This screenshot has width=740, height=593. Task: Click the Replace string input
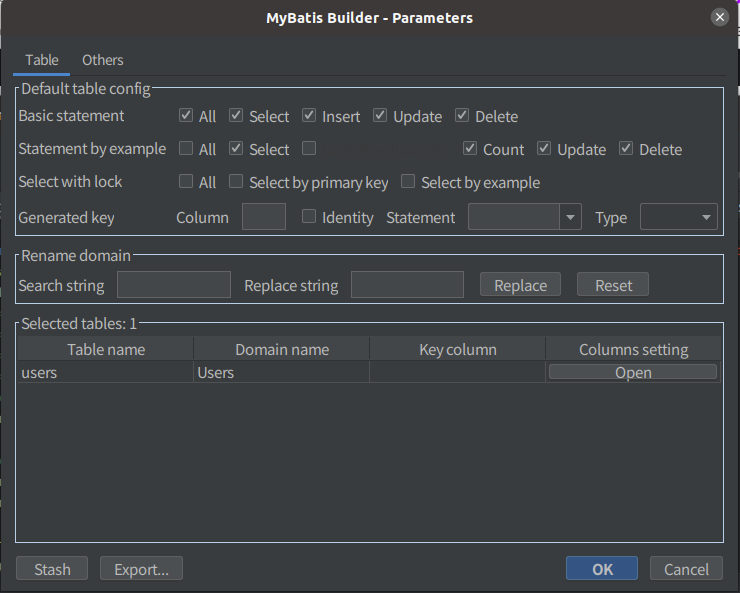[x=407, y=284]
